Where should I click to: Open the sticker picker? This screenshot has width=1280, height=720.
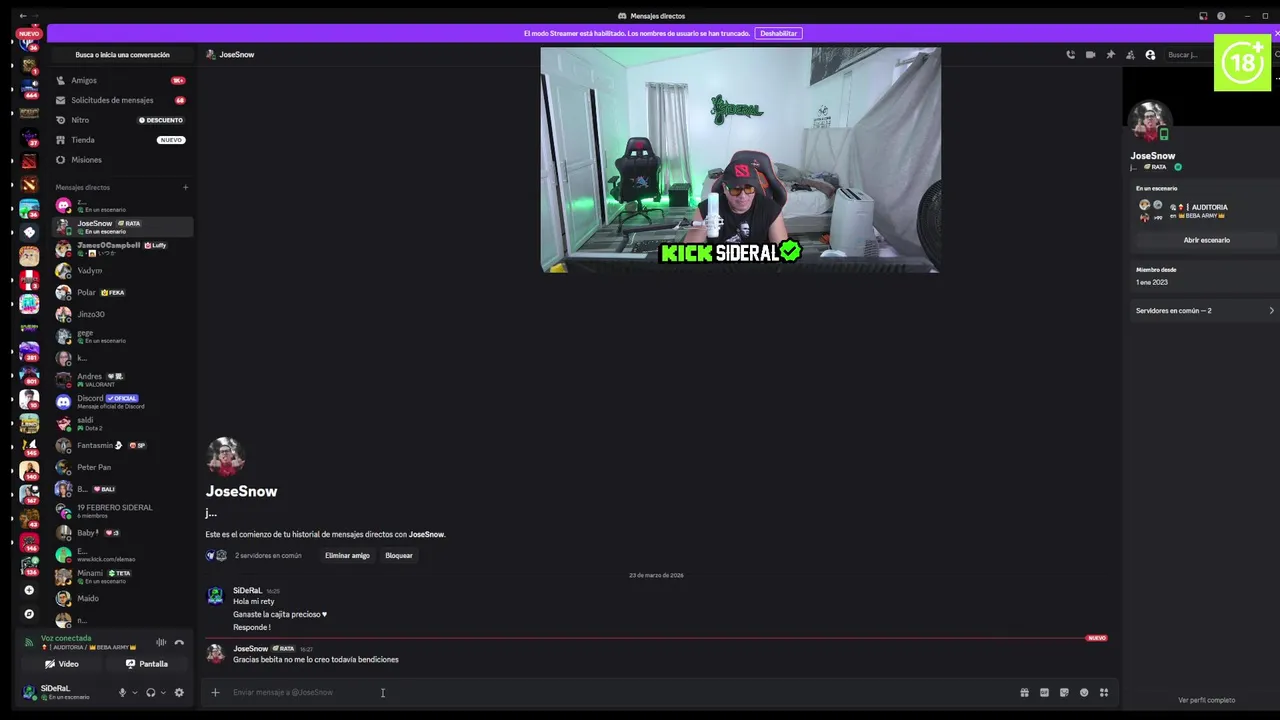click(x=1064, y=692)
